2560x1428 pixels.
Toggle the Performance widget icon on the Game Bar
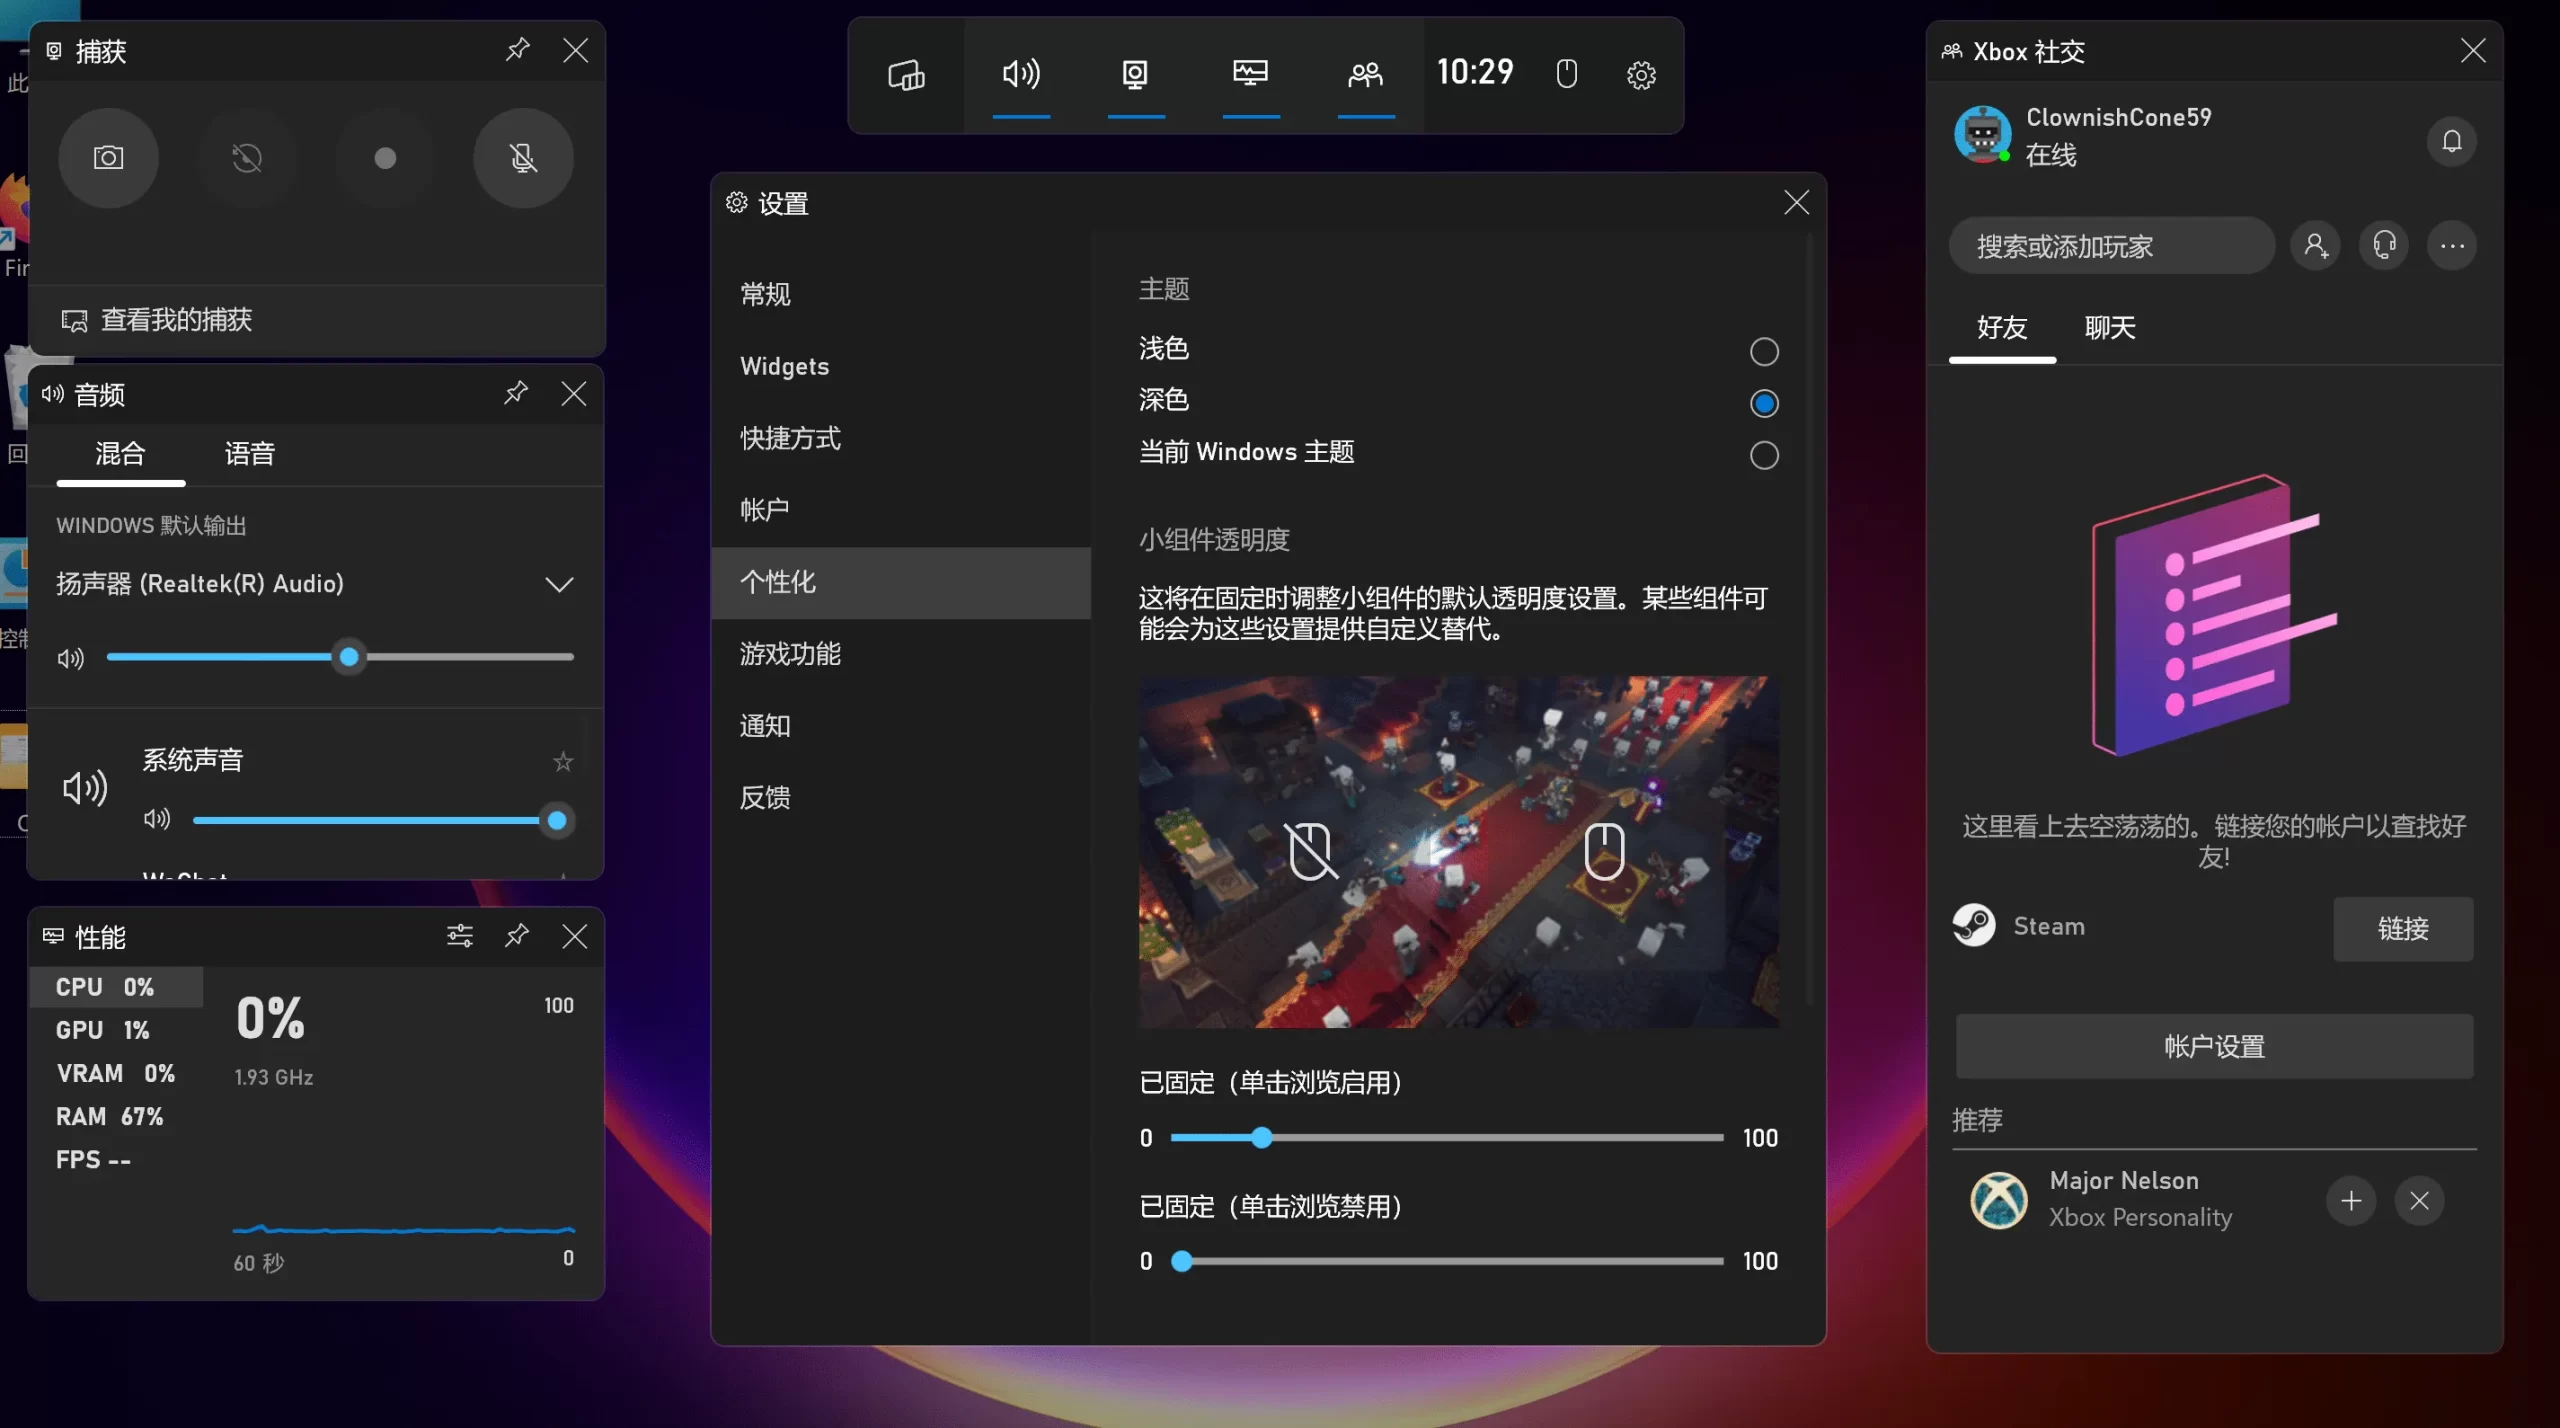(1250, 75)
